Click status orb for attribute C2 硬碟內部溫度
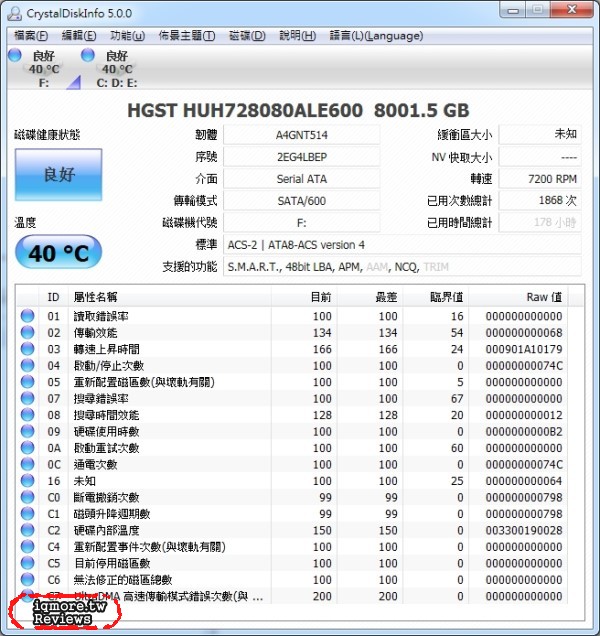The image size is (600, 636). [x=28, y=530]
